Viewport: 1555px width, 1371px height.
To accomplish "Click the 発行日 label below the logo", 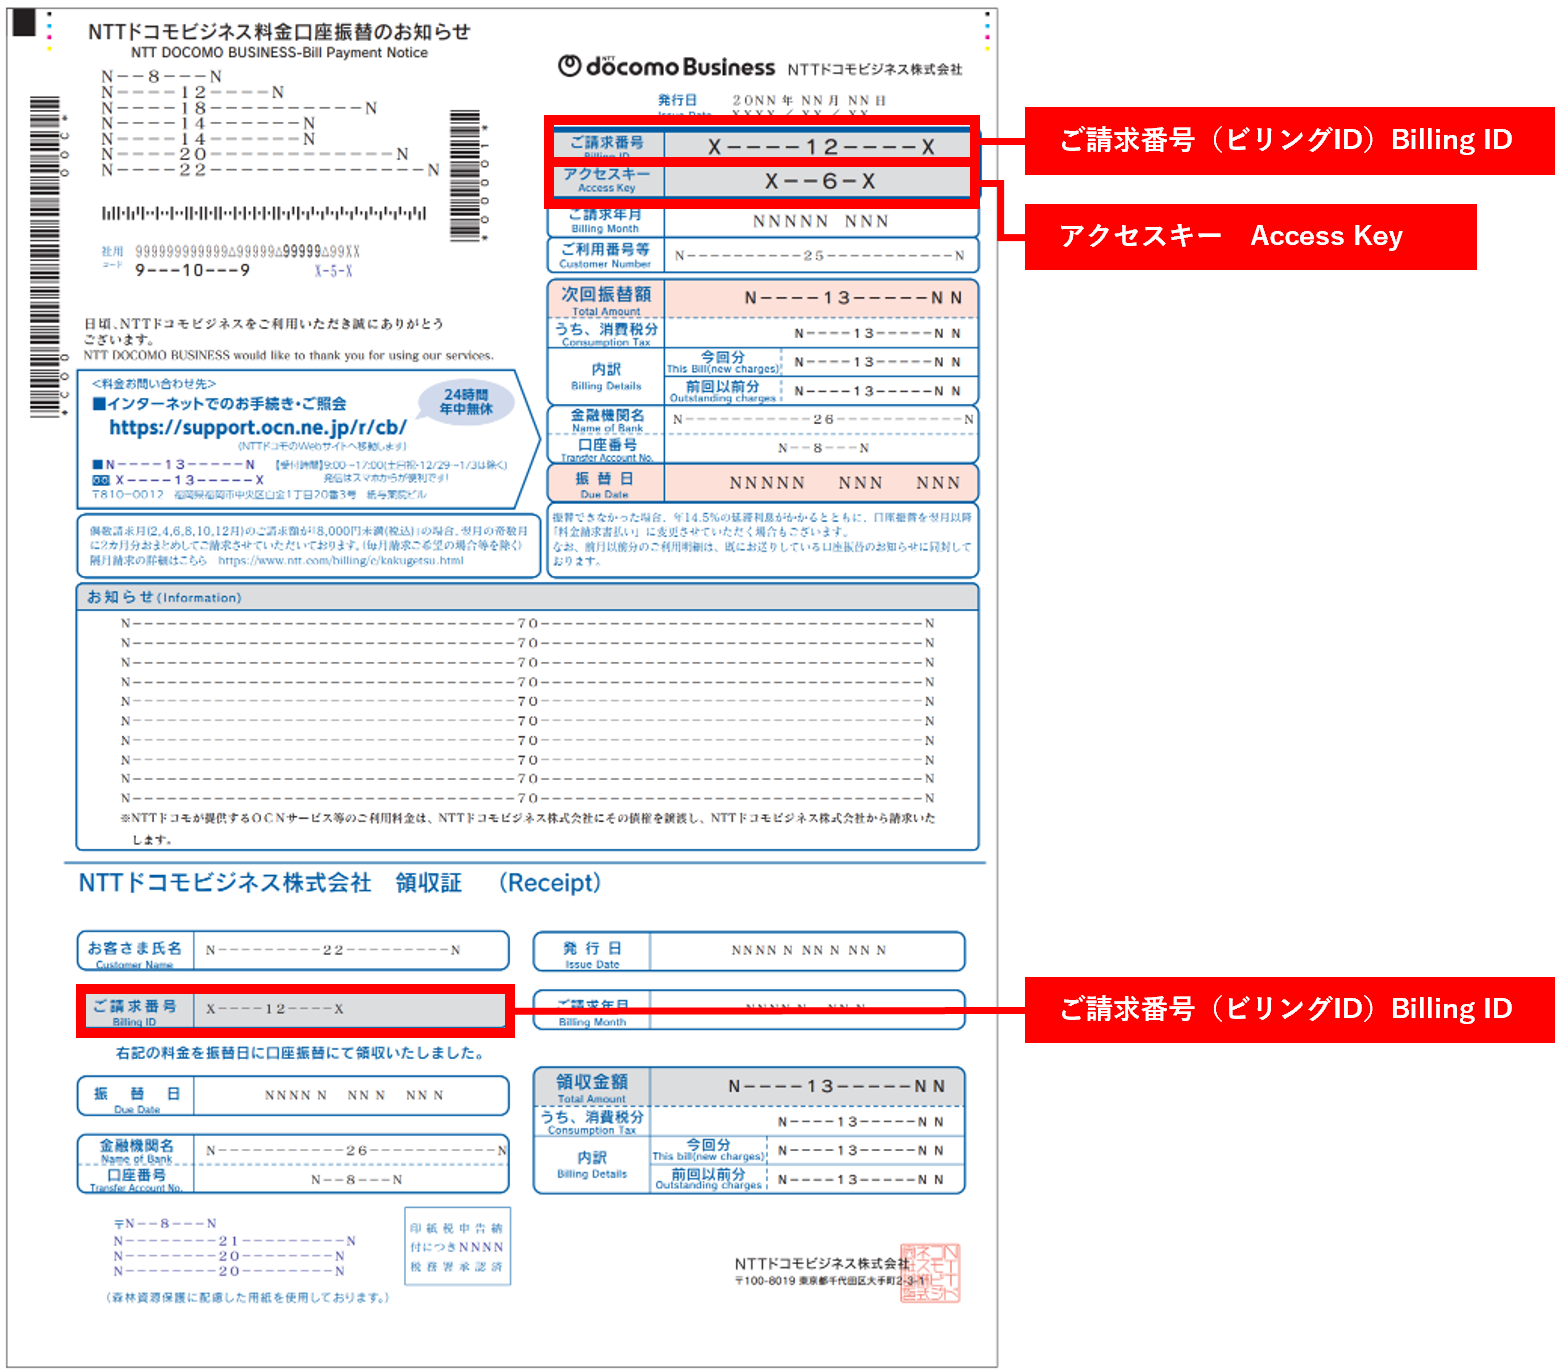I will coord(677,100).
